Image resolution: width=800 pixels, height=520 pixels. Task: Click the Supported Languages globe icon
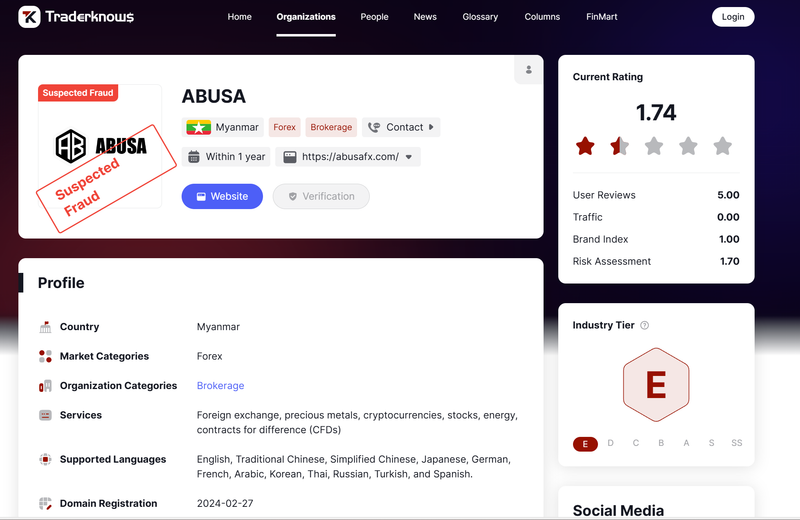tap(45, 459)
